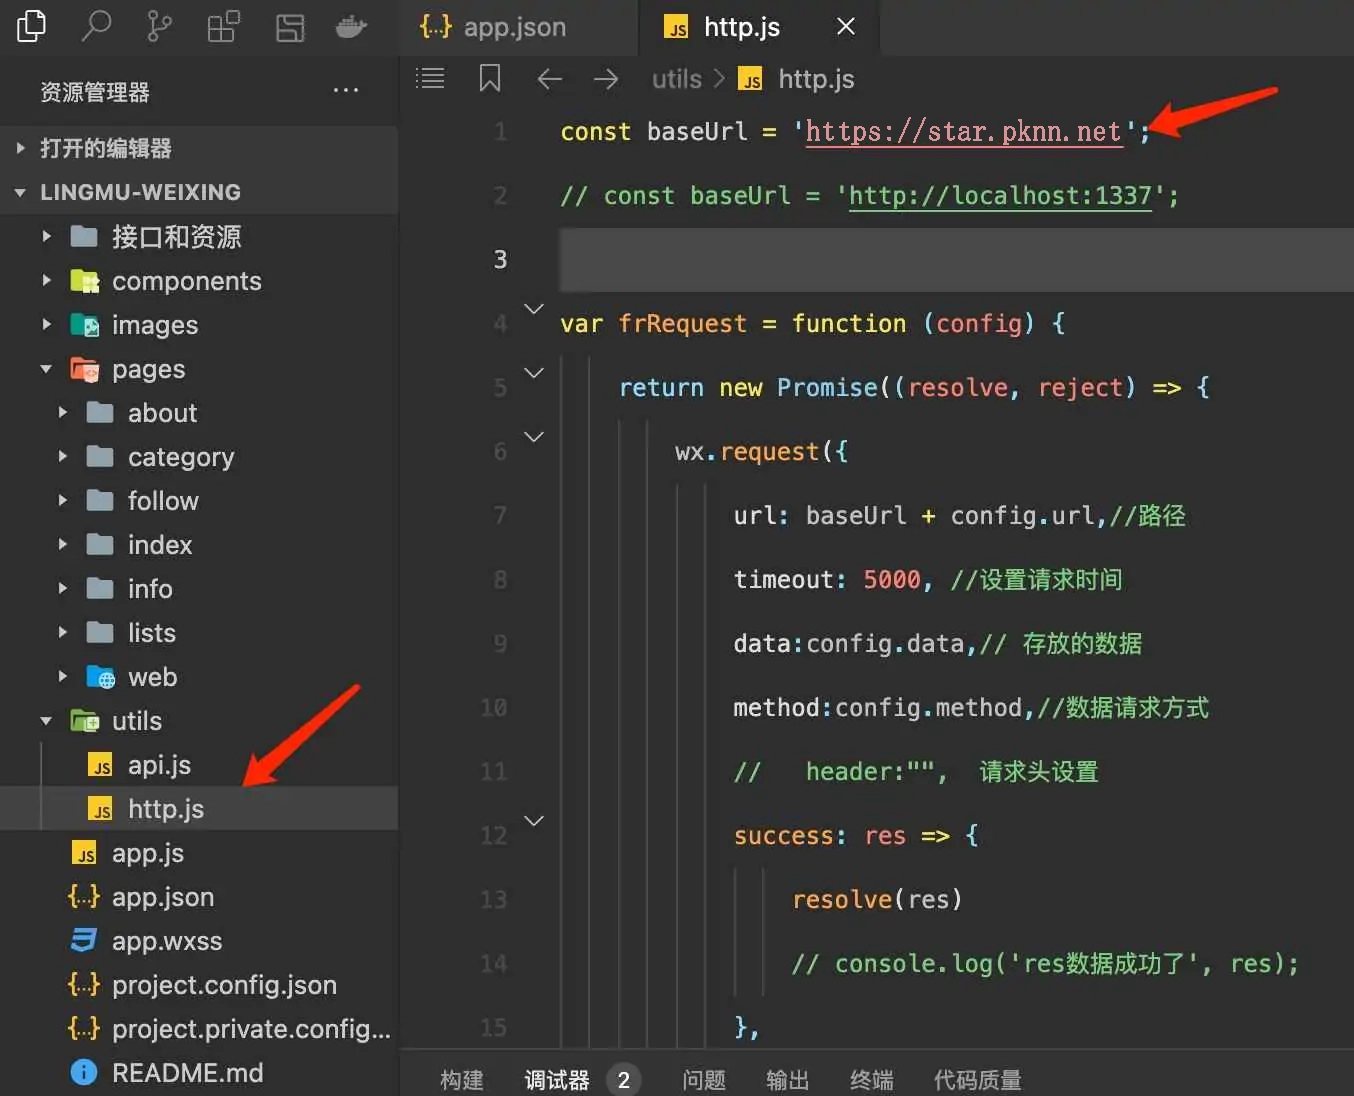Screen dimensions: 1354x1096
Task: Follow the https://star.pknn.net link
Action: coord(963,131)
